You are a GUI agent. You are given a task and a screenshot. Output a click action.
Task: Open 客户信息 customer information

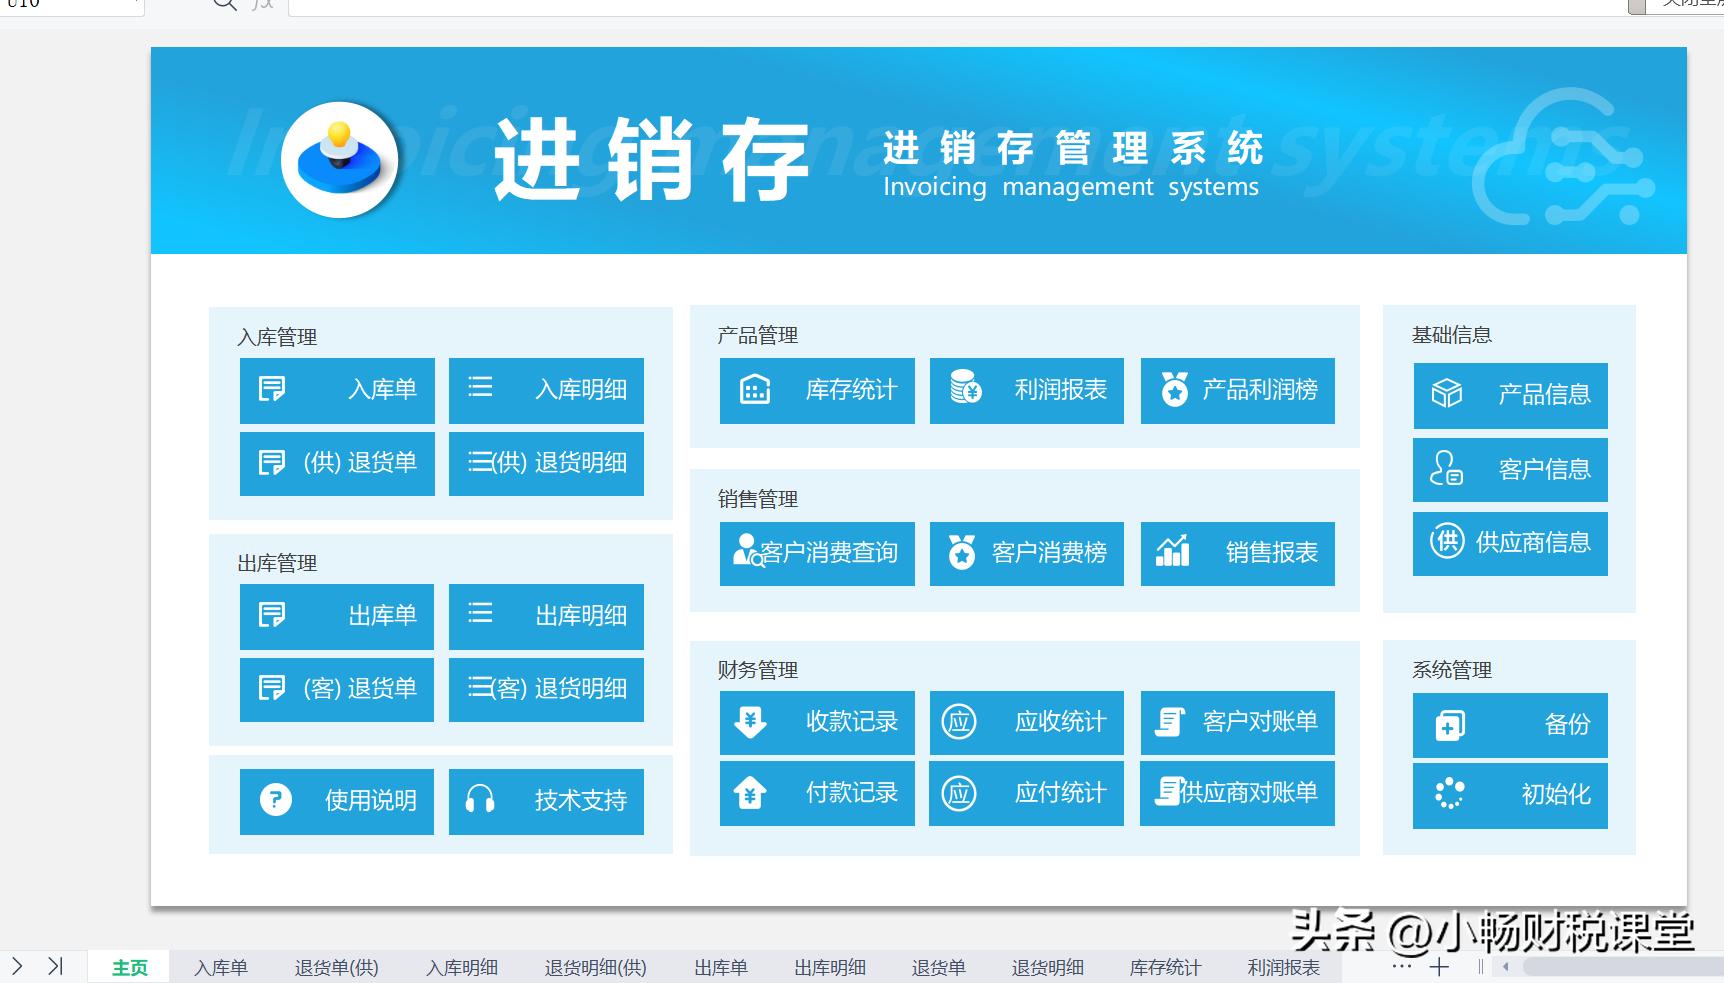pyautogui.click(x=1510, y=469)
